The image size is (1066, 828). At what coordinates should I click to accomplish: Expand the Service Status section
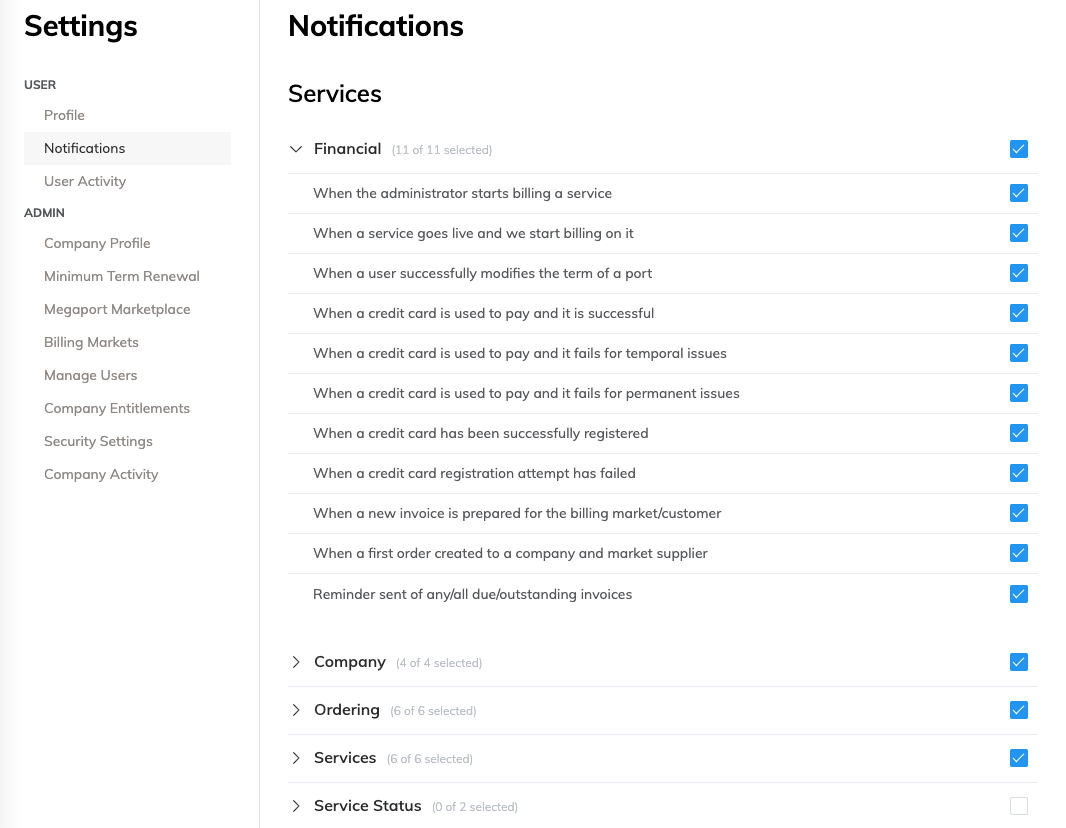296,806
